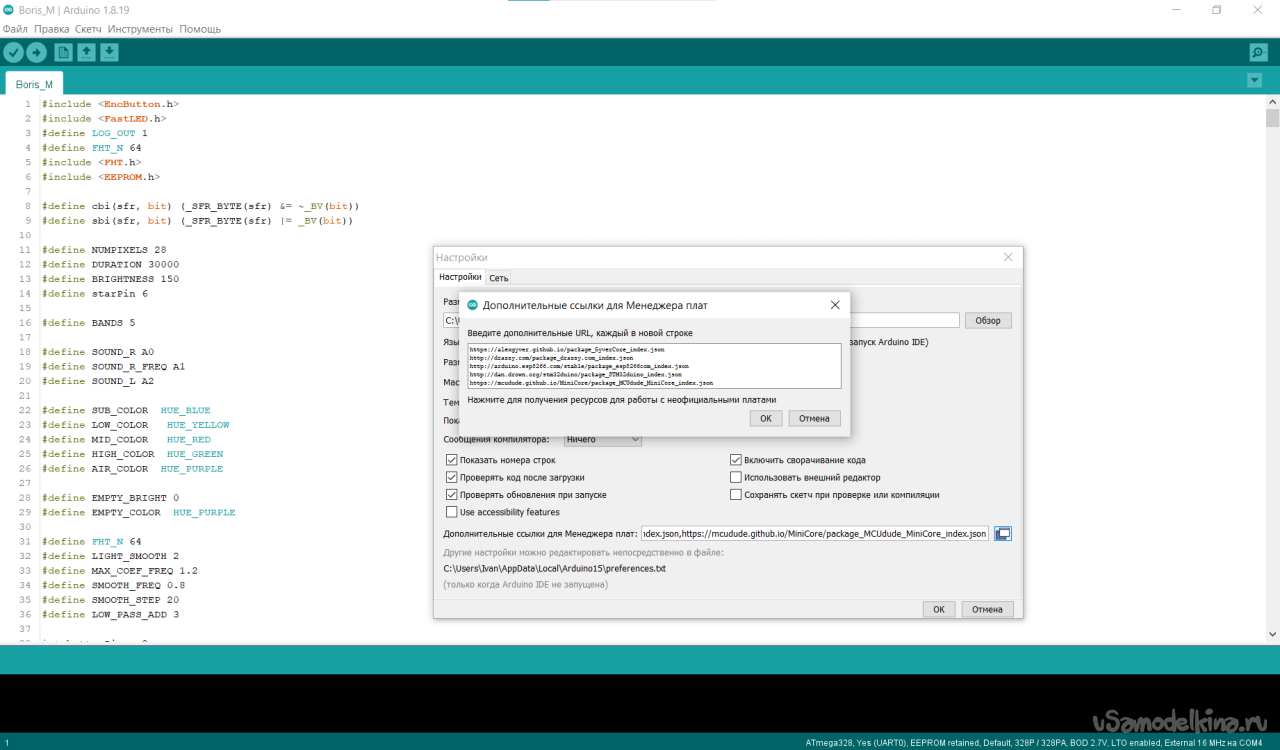Viewport: 1280px width, 750px height.
Task: Uncheck 'Включить сворачивание кода' checkbox
Action: [736, 460]
